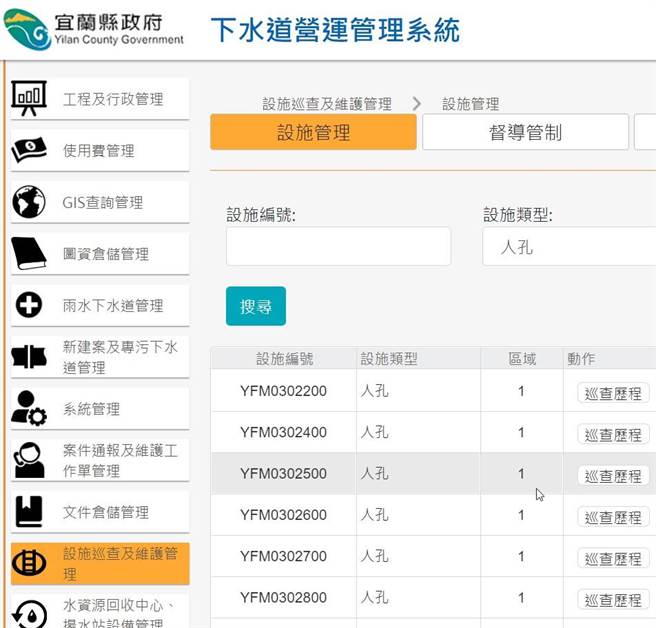Open 巡查歷程 for YFM0302500
This screenshot has height=628, width=656.
click(x=613, y=476)
